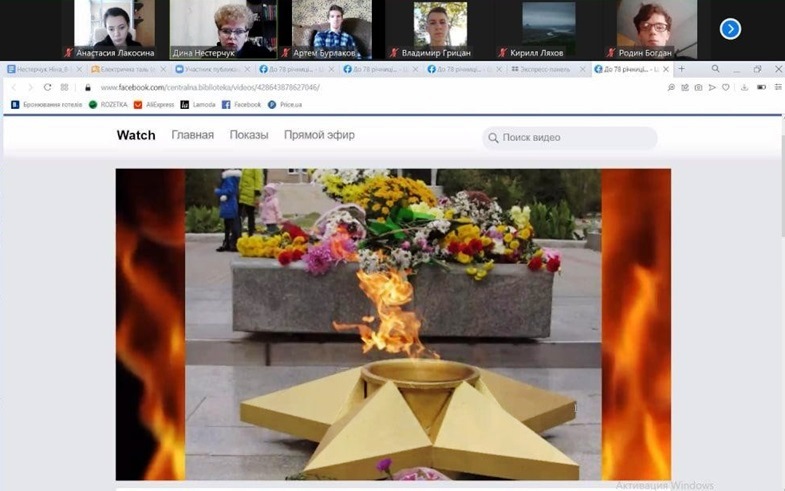The image size is (785, 491).
Task: View site security via padlock icon
Action: (x=88, y=88)
